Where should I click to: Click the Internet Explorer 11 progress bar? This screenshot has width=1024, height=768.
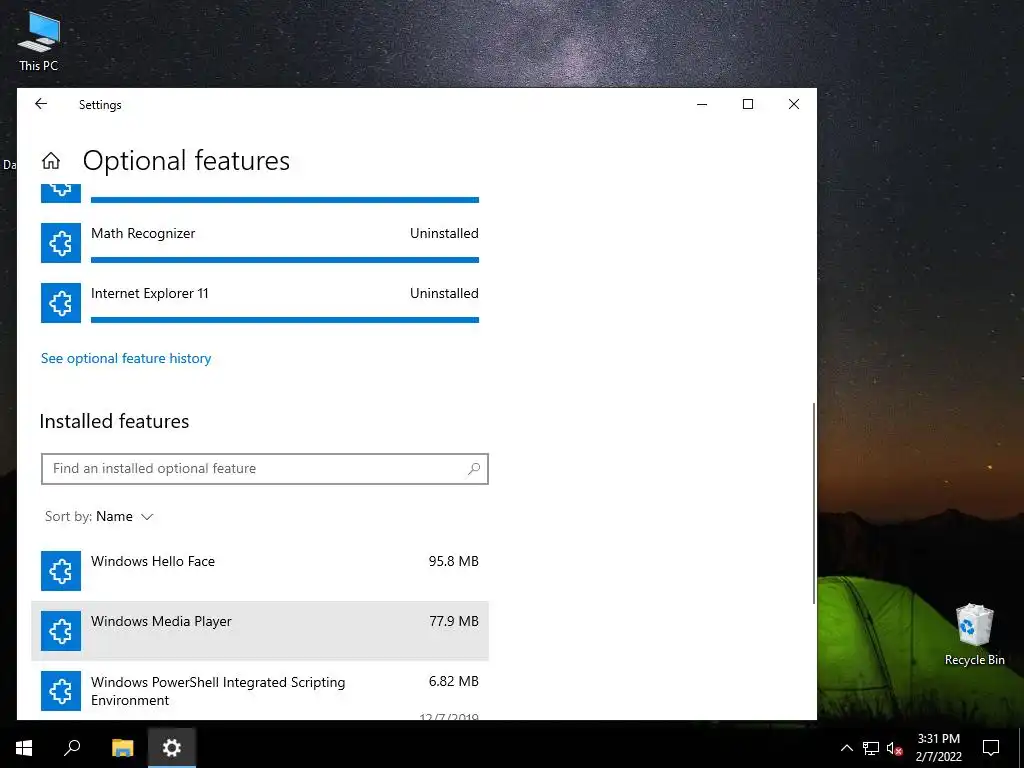pos(285,320)
